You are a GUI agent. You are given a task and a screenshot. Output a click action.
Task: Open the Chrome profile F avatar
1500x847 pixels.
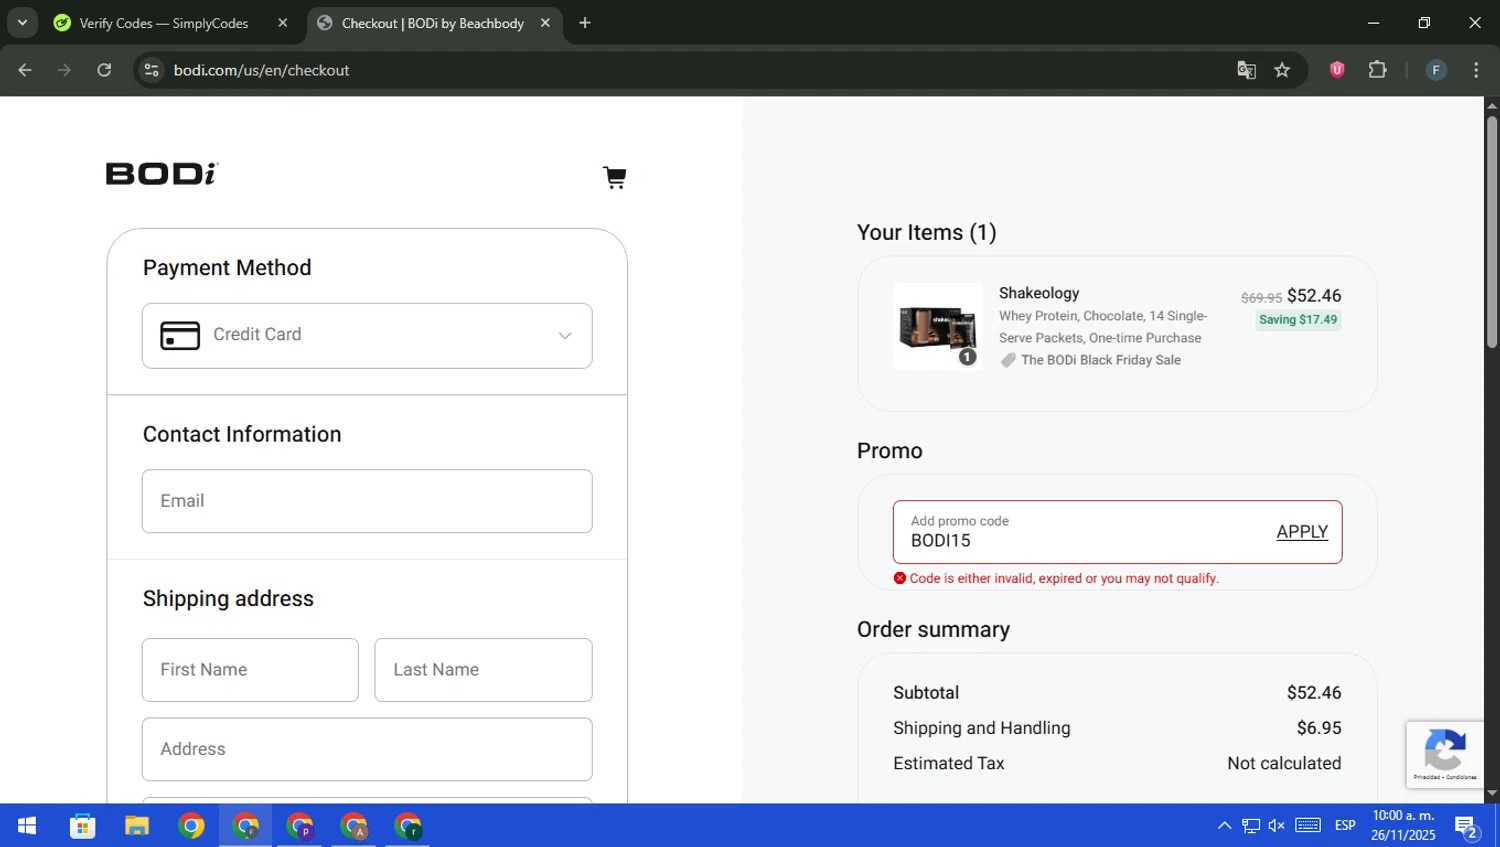[x=1436, y=70]
